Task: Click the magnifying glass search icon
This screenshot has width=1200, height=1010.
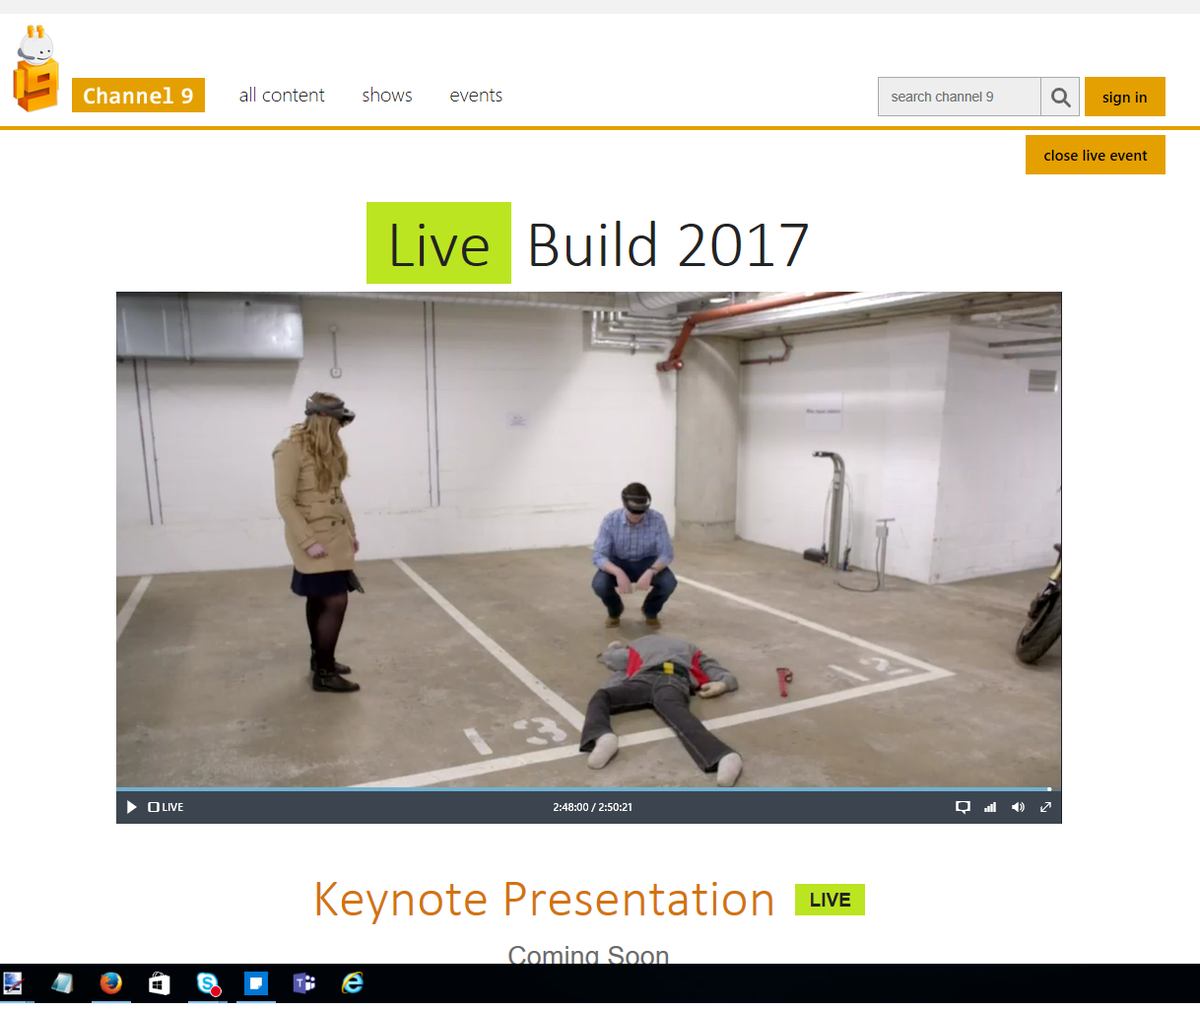Action: (1060, 97)
